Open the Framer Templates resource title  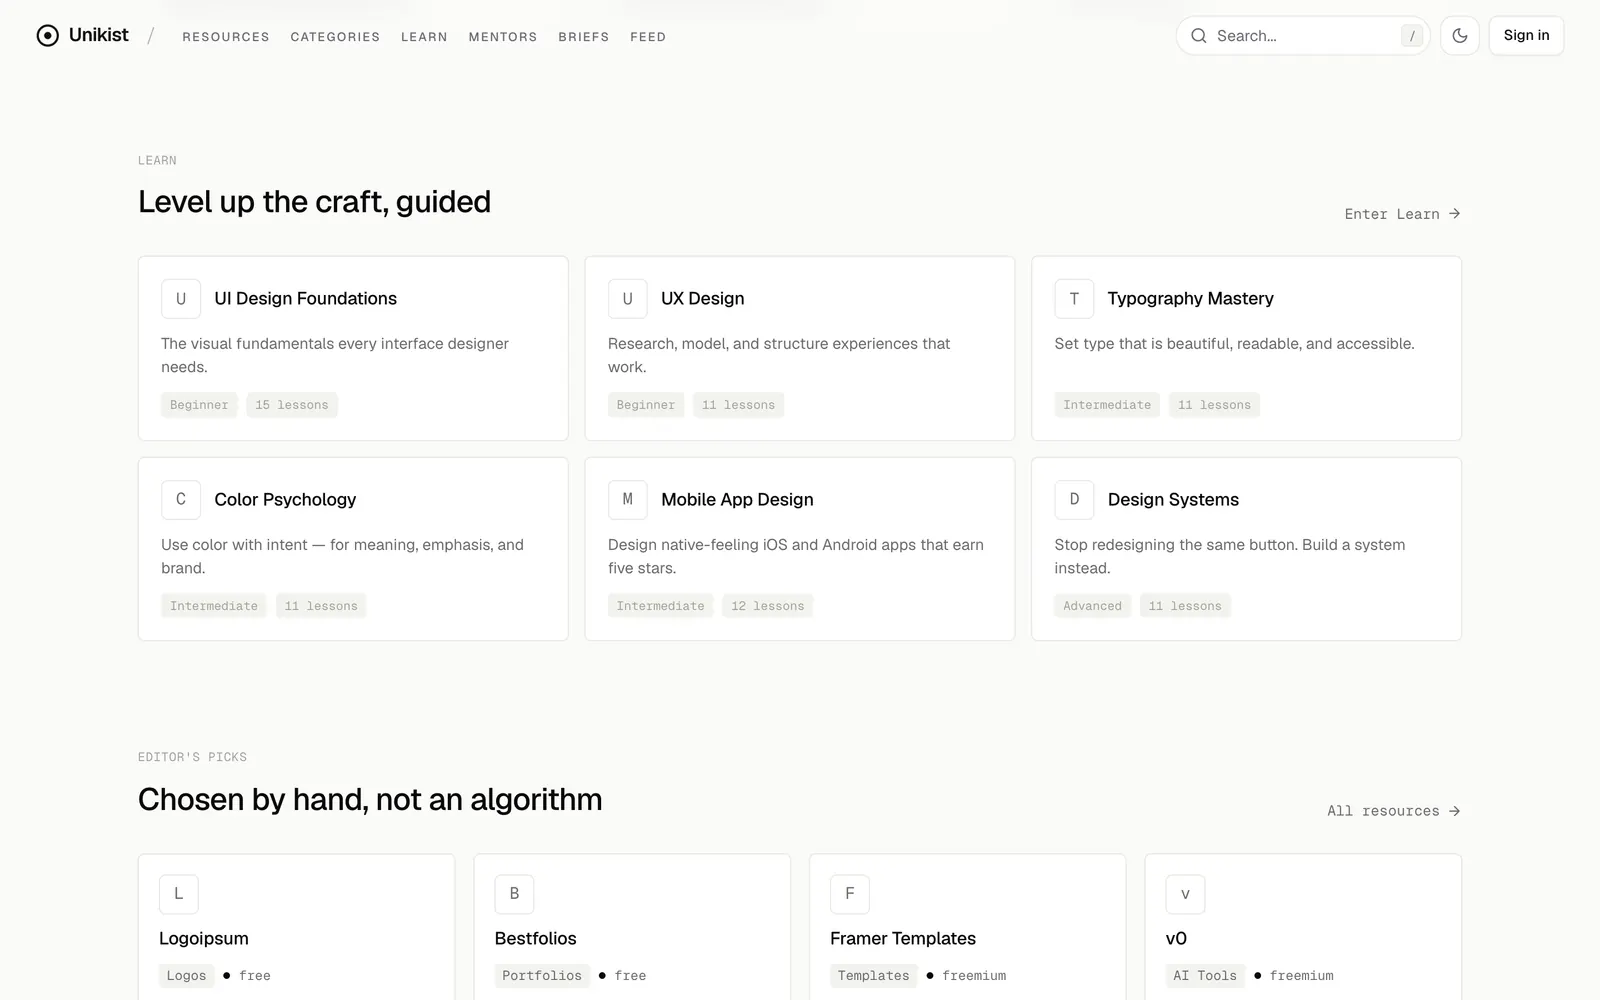click(903, 939)
